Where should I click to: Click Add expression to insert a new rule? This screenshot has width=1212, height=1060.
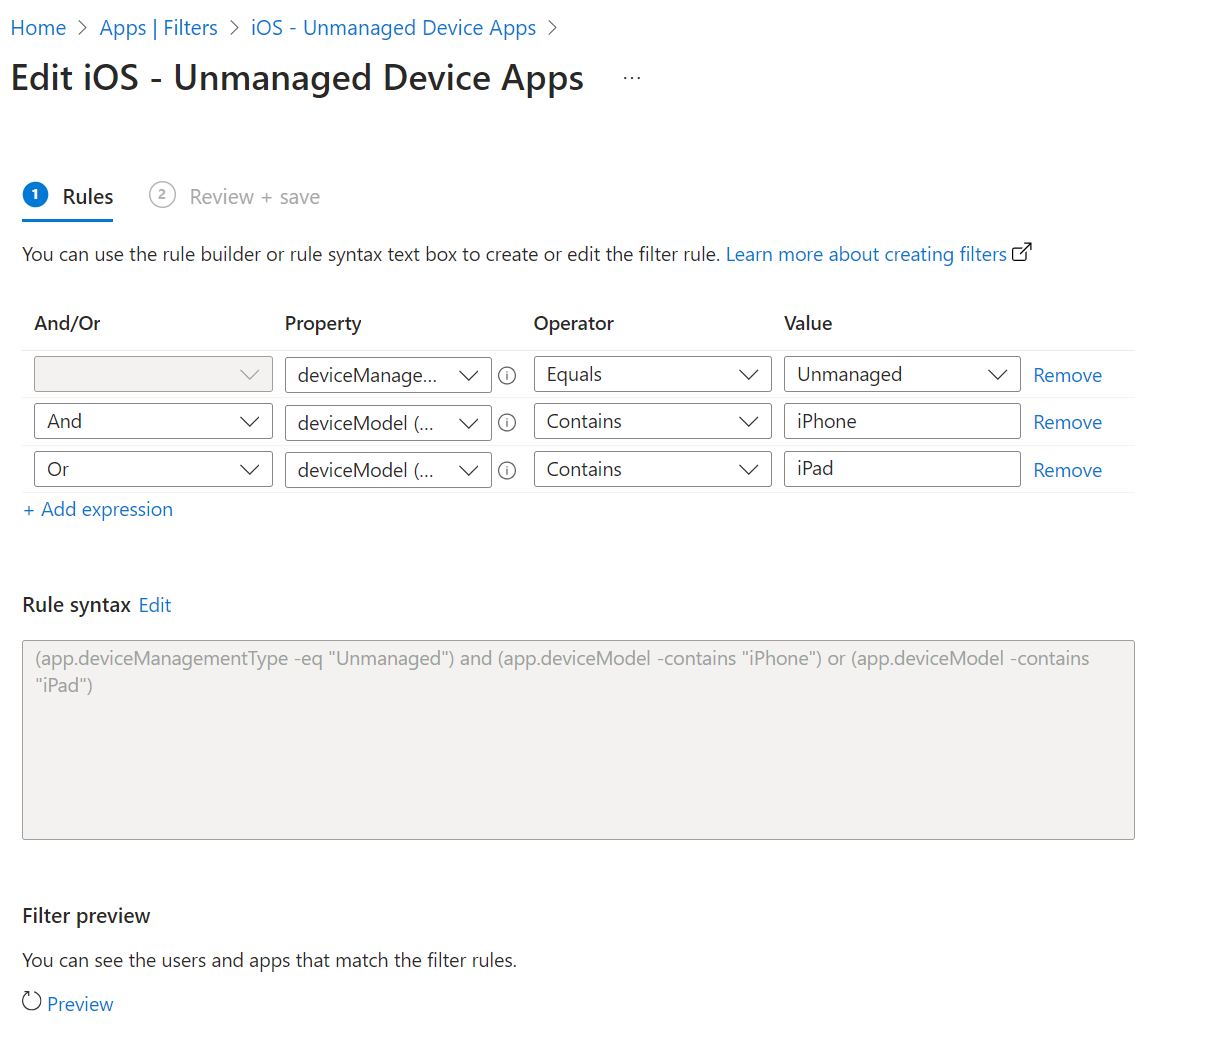[x=98, y=509]
